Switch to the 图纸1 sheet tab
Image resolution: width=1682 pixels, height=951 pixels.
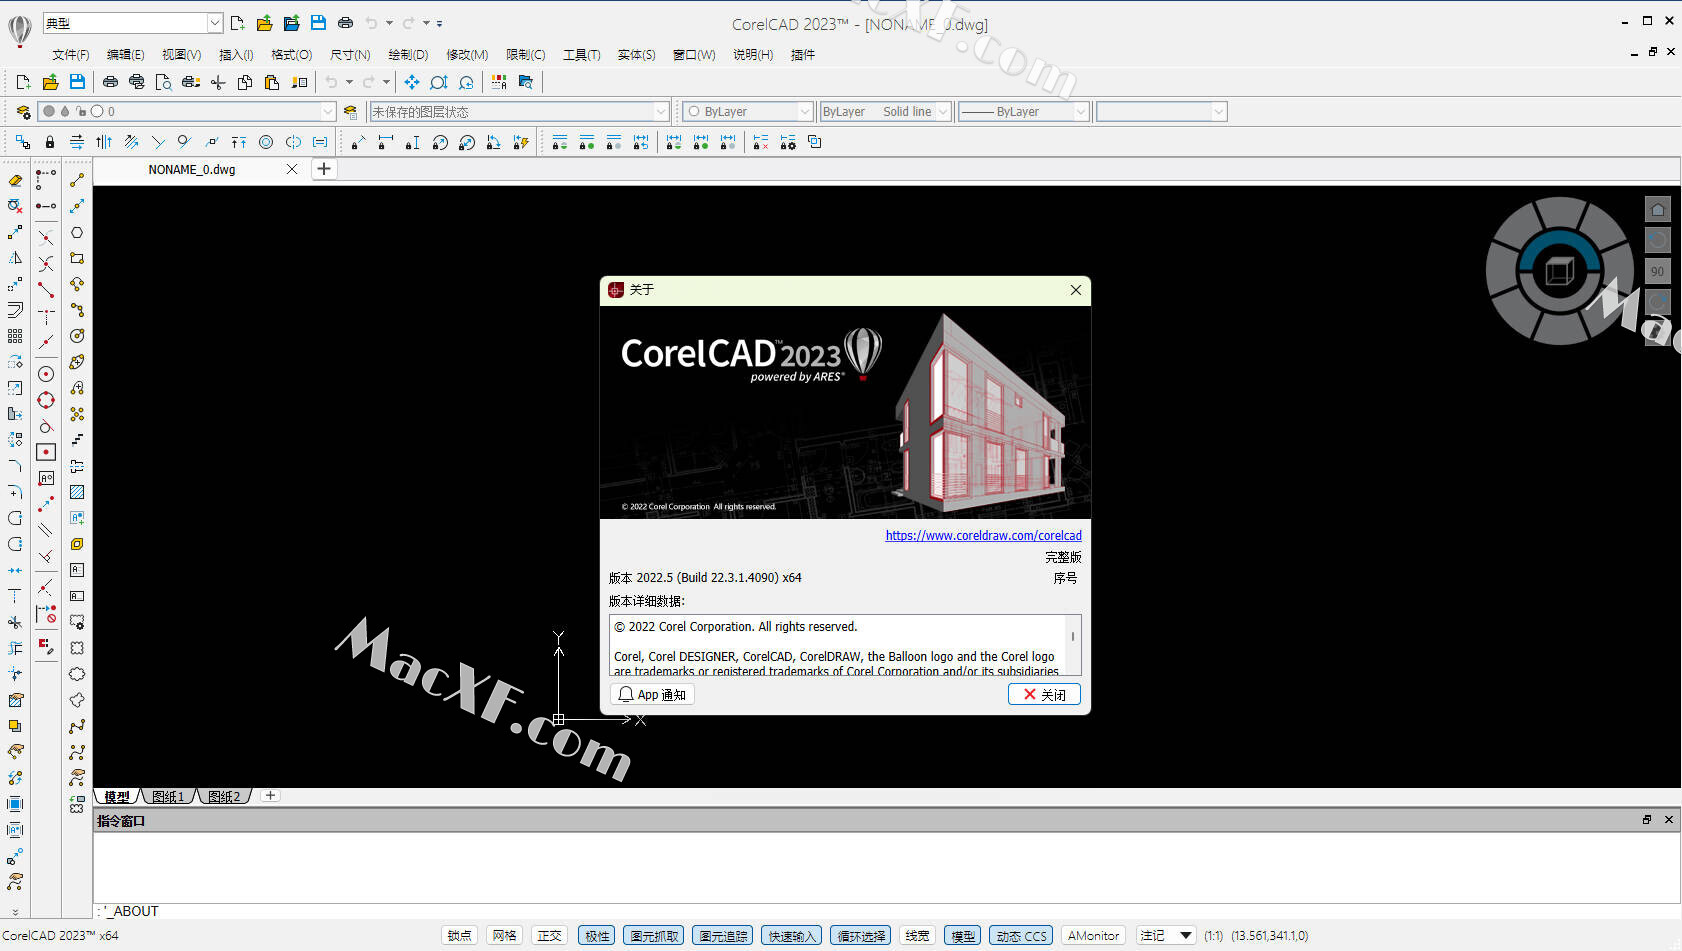tap(168, 797)
